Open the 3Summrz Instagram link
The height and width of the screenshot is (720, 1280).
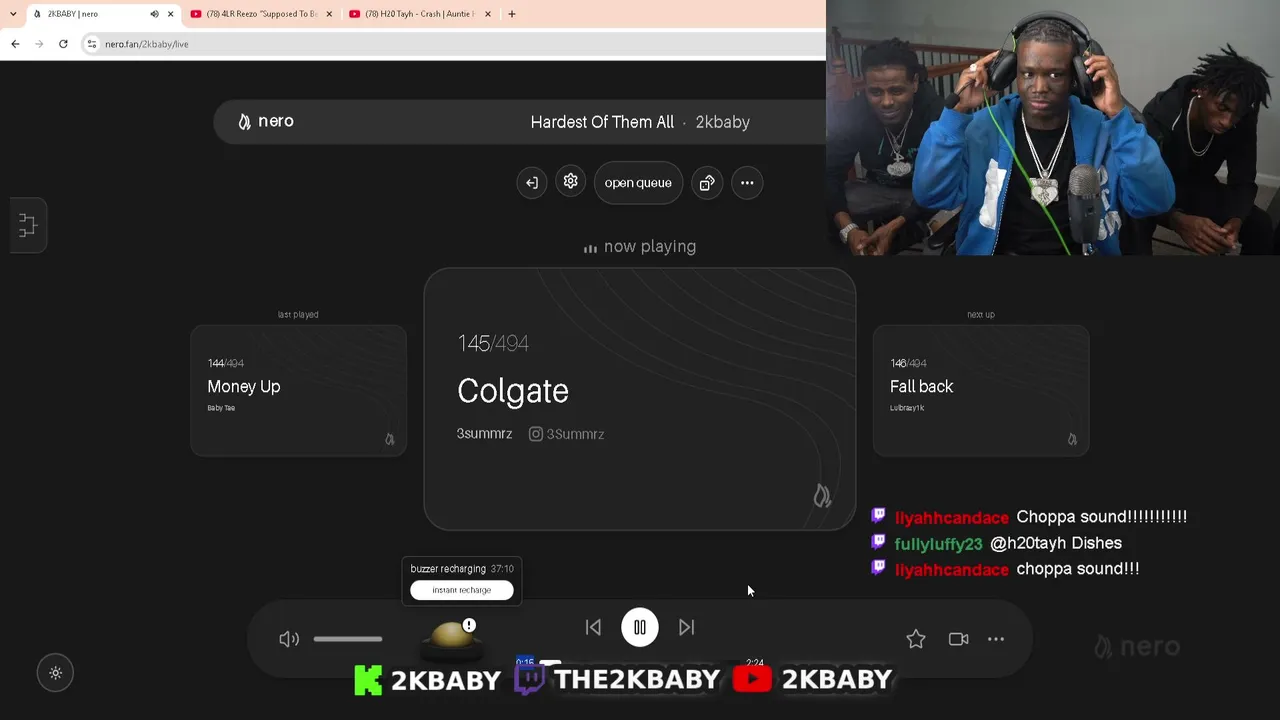[566, 434]
